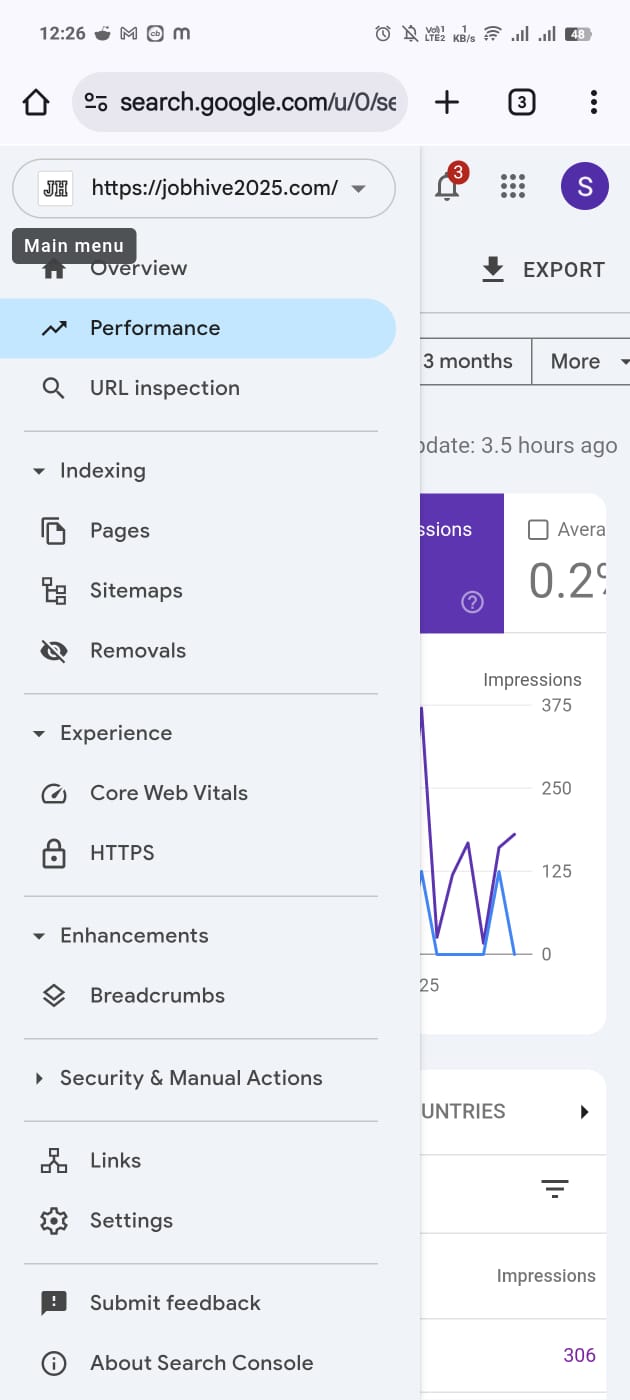Click the Submit feedback speech-bubble icon
Screen dimensions: 630x1400
coord(54,1304)
